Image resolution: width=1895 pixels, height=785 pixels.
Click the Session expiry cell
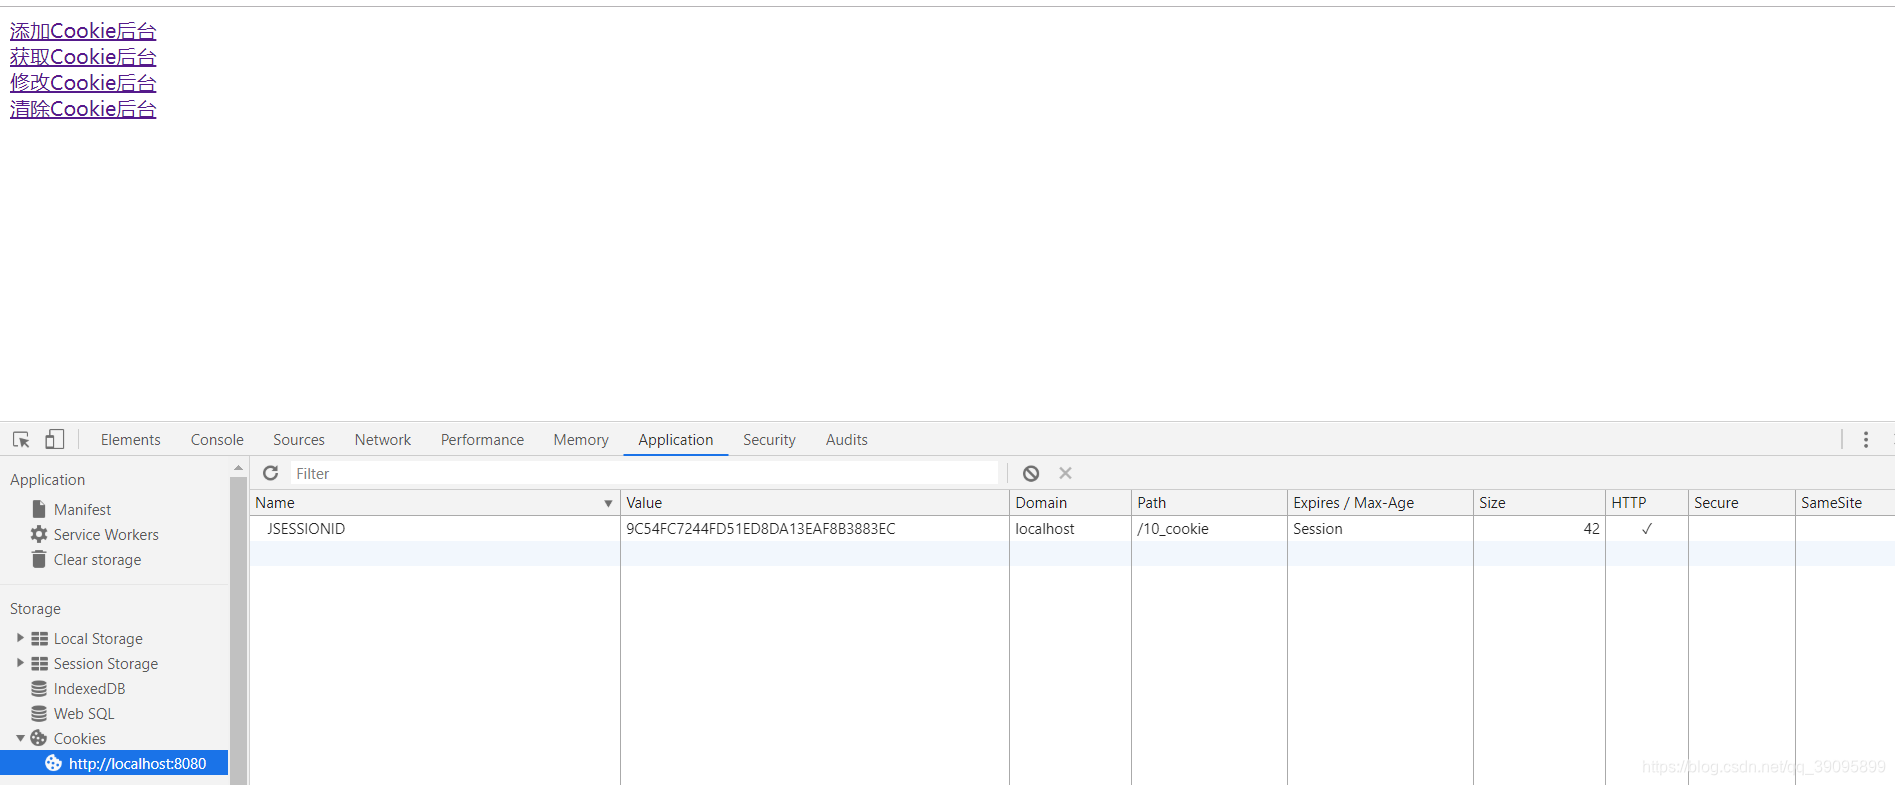pos(1380,529)
